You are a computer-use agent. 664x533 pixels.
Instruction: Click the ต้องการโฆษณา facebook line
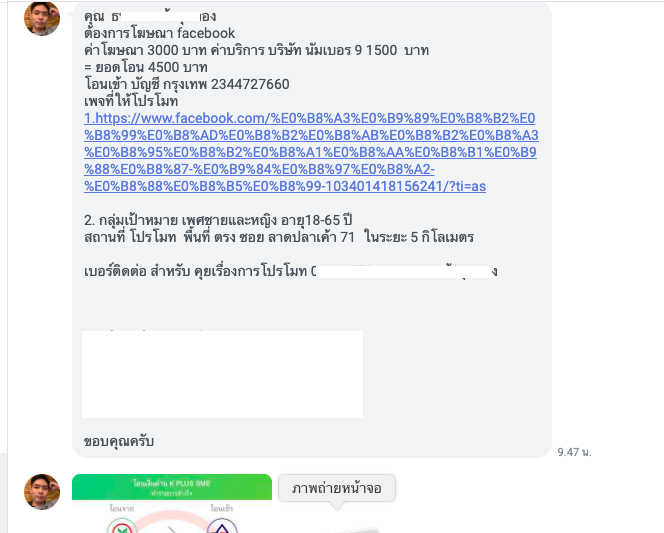point(159,33)
